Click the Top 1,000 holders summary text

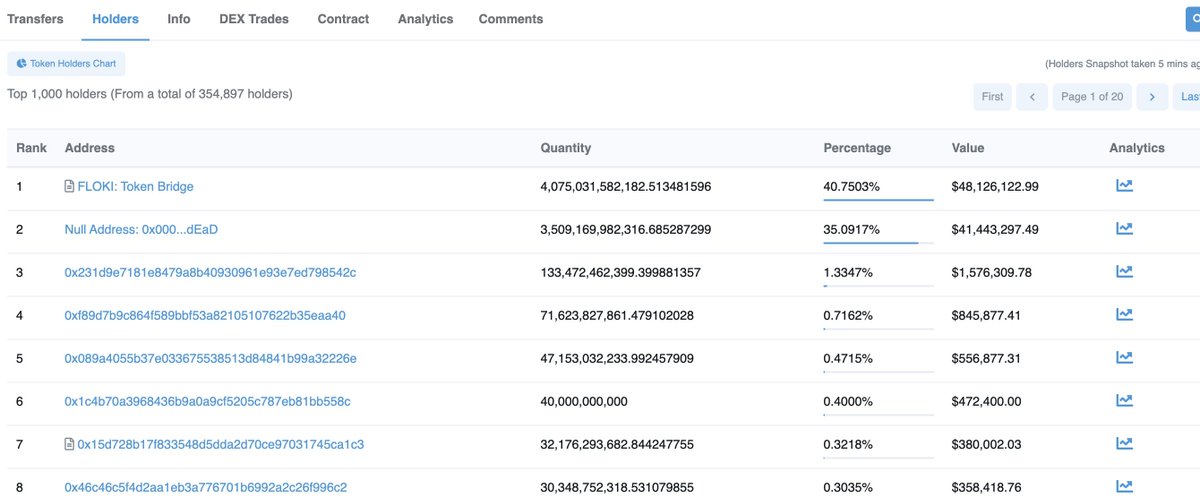(150, 94)
